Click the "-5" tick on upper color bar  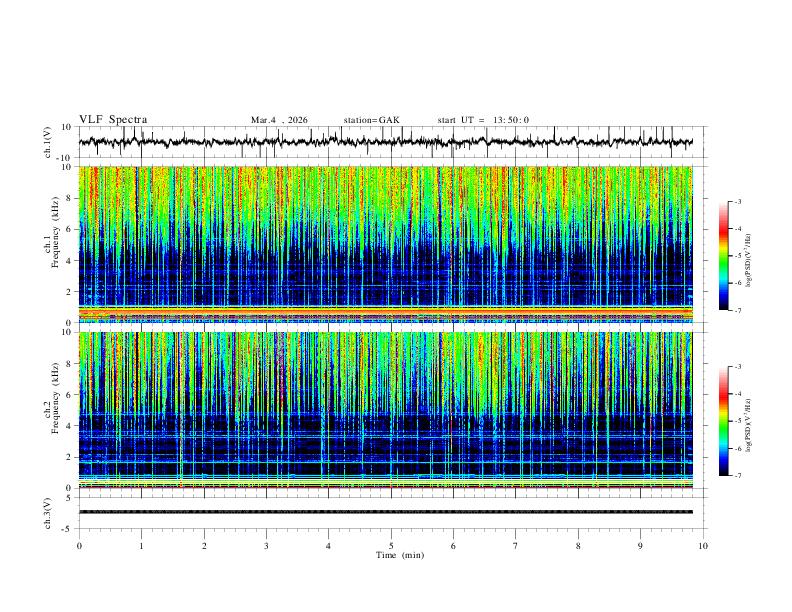click(x=737, y=256)
